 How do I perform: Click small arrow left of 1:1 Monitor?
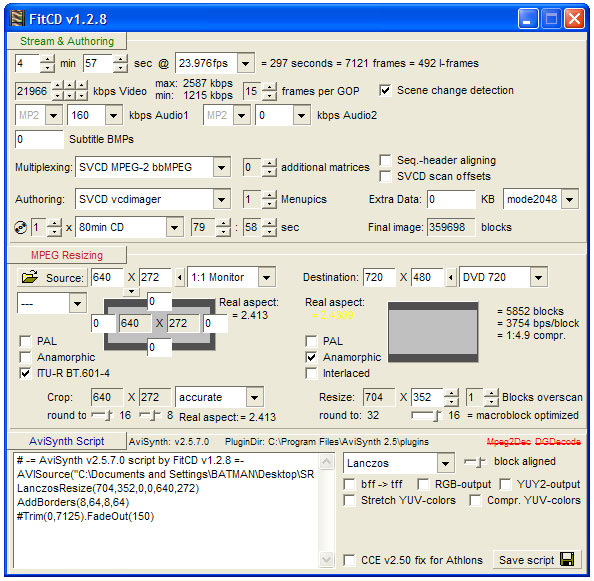[180, 278]
